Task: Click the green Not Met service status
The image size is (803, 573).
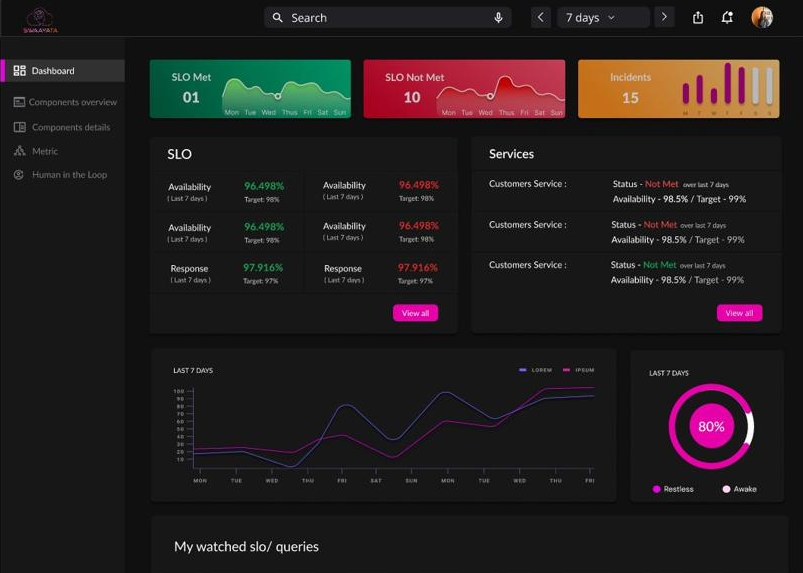Action: point(660,265)
